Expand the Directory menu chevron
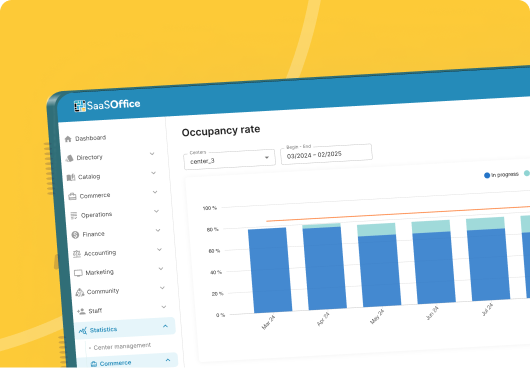This screenshot has width=530, height=368. pos(152,154)
